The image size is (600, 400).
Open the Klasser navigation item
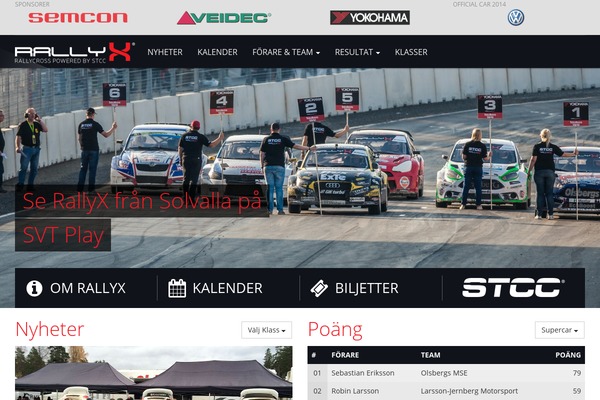click(x=411, y=52)
